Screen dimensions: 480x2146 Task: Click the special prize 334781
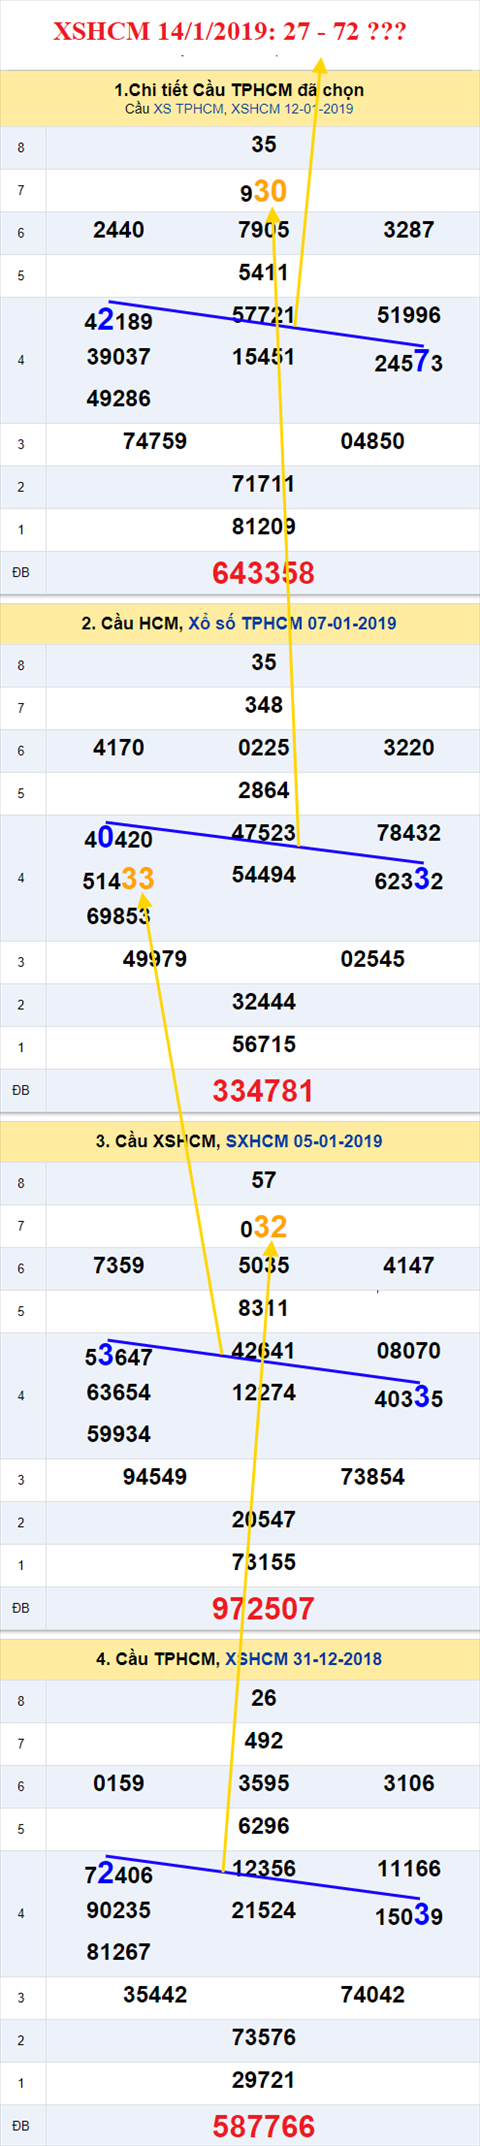tap(263, 1091)
